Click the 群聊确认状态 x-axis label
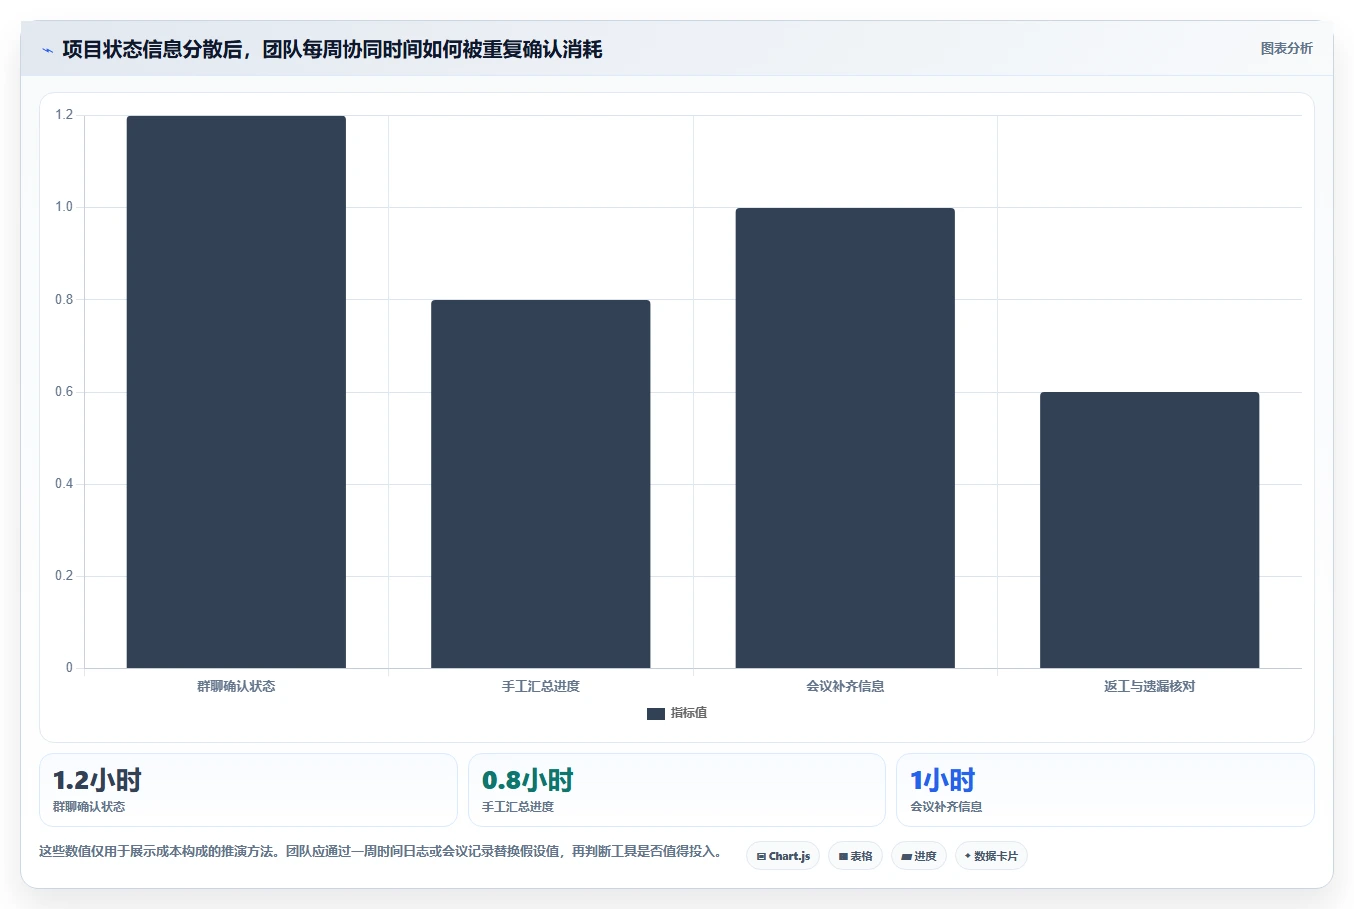This screenshot has width=1354, height=909. pyautogui.click(x=236, y=686)
